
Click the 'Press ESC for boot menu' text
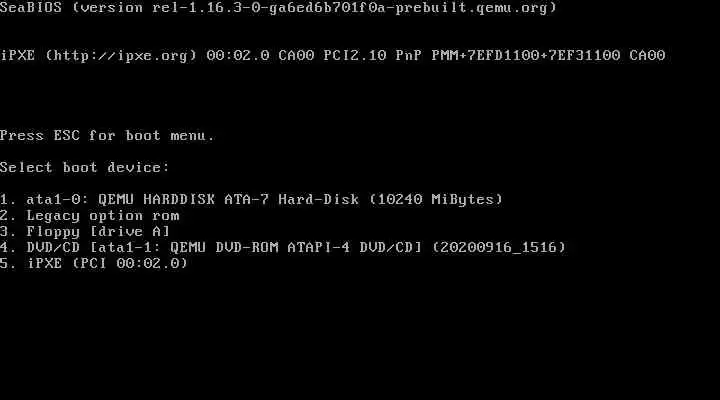tap(107, 136)
